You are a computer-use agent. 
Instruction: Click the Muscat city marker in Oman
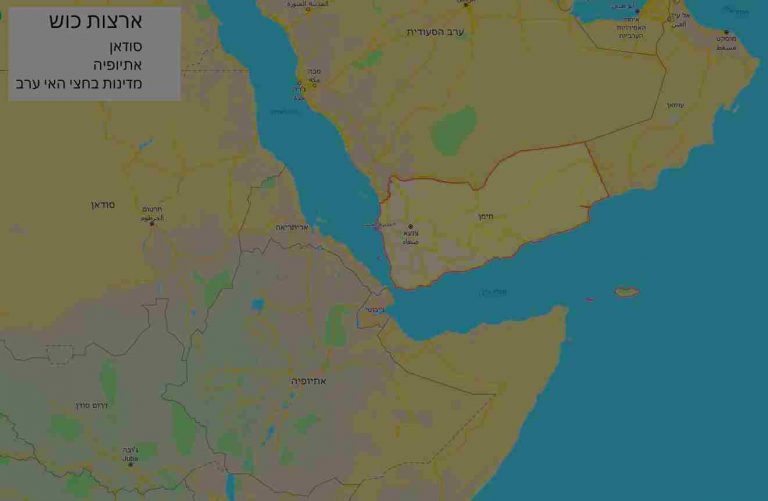(726, 32)
